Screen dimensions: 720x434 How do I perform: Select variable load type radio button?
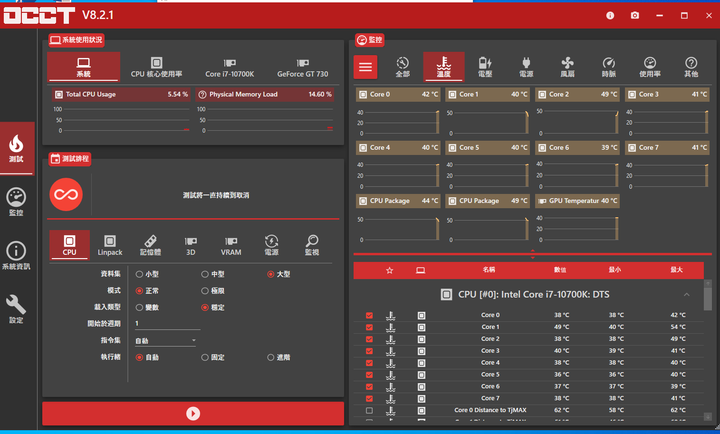(139, 307)
